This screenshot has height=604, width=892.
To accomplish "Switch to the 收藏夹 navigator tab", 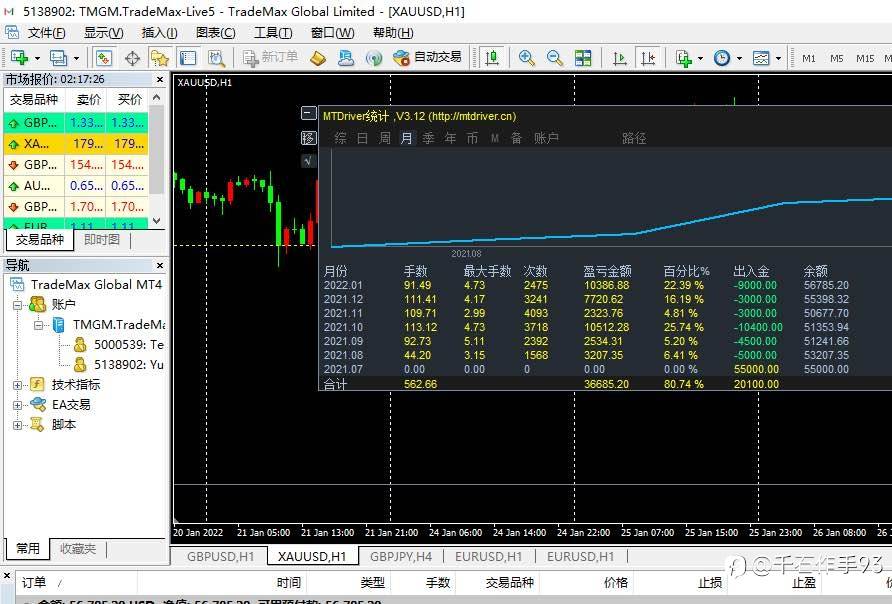I will pos(78,549).
